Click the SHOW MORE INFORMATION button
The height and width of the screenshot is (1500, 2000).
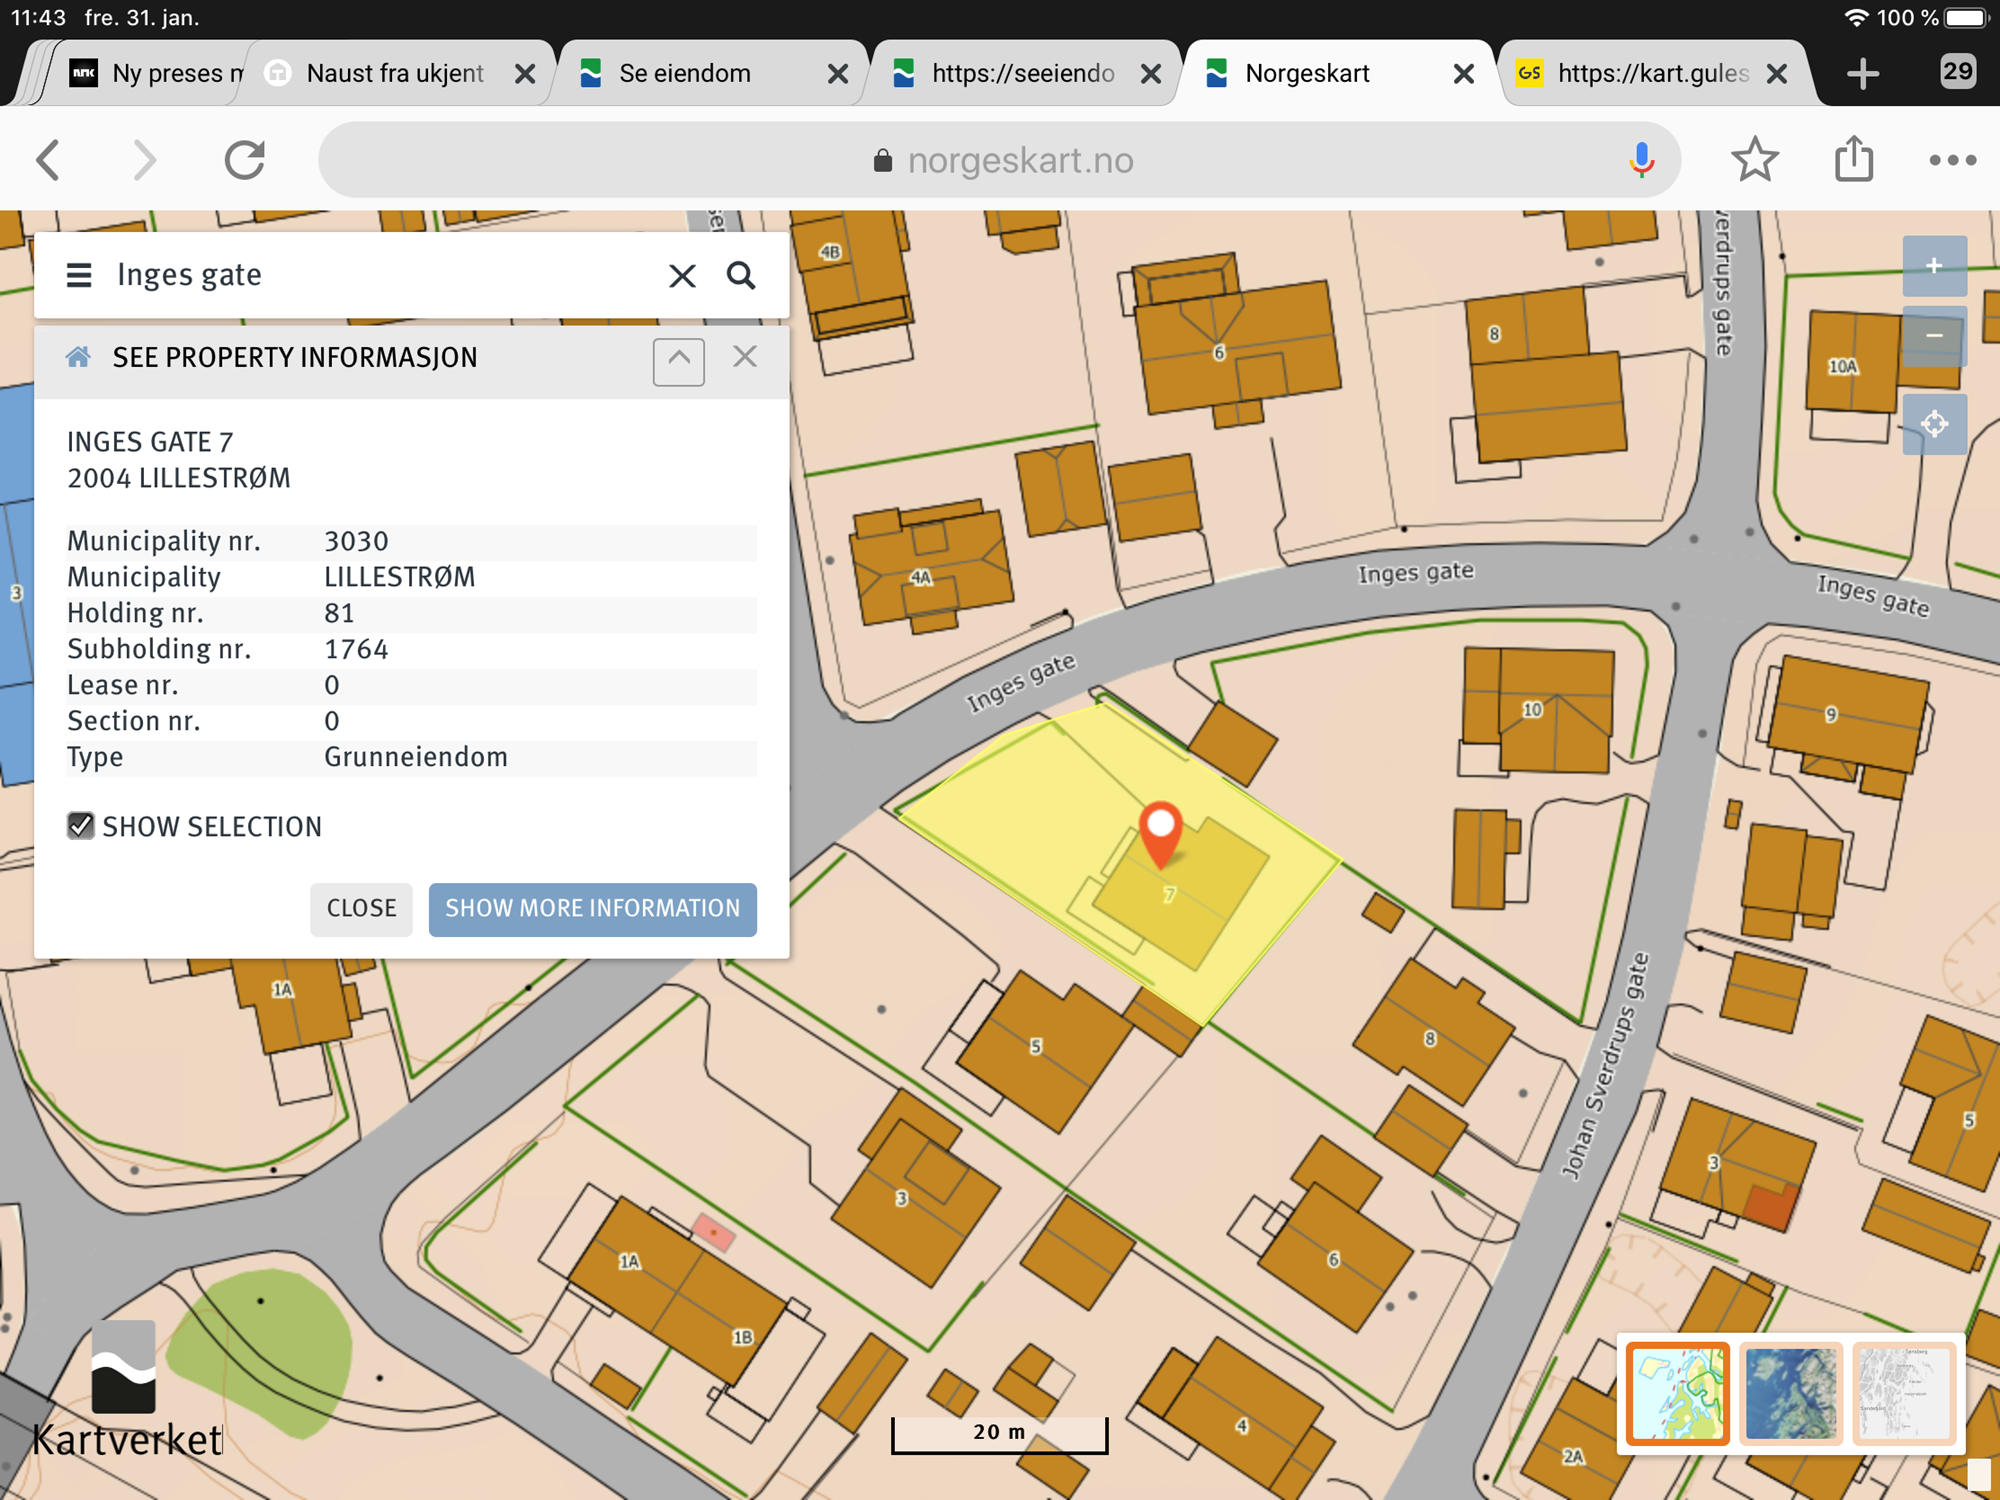coord(594,906)
